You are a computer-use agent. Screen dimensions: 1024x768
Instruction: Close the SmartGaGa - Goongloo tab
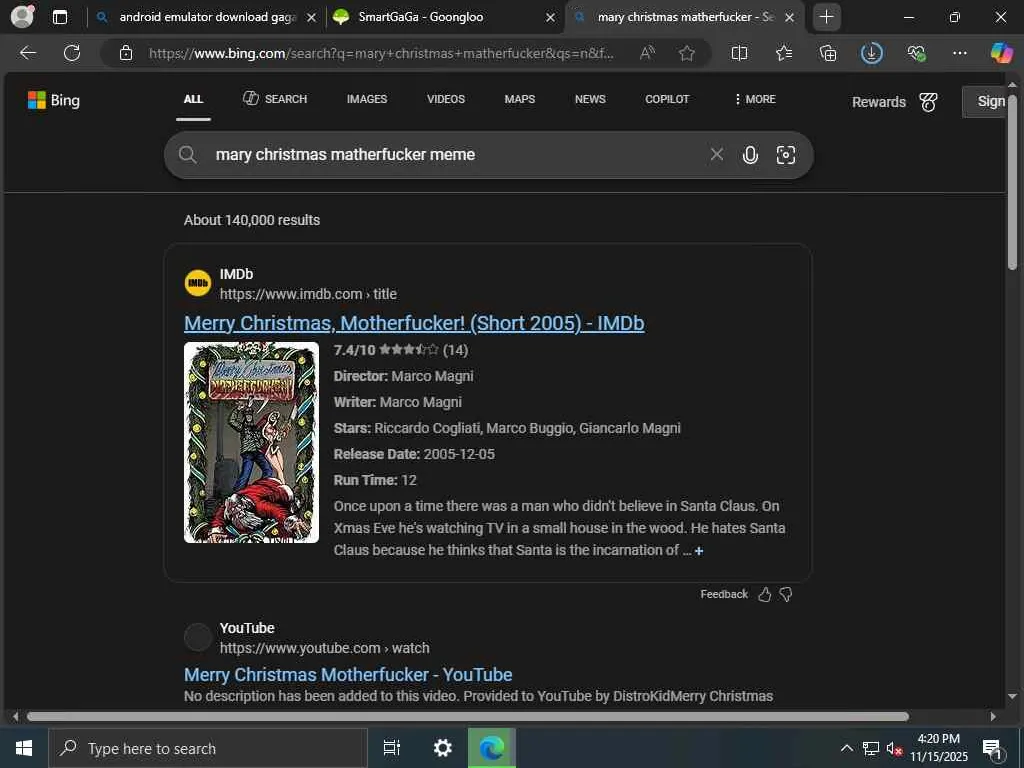551,18
